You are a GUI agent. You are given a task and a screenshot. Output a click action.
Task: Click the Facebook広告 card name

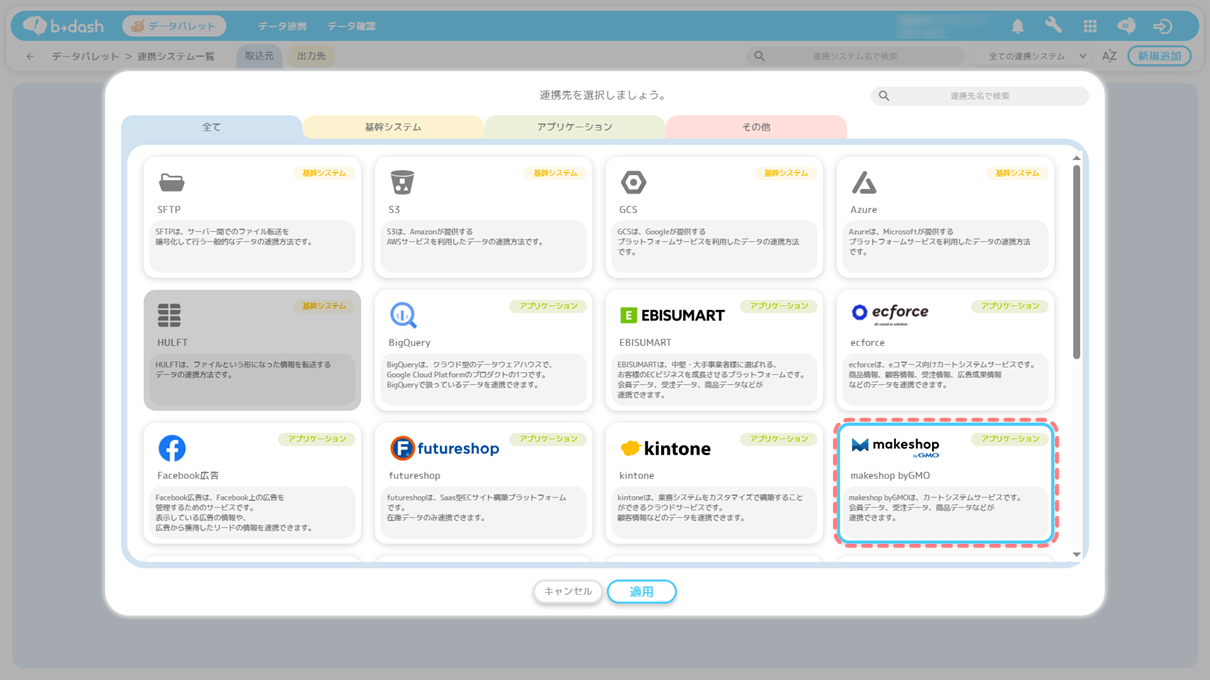188,475
